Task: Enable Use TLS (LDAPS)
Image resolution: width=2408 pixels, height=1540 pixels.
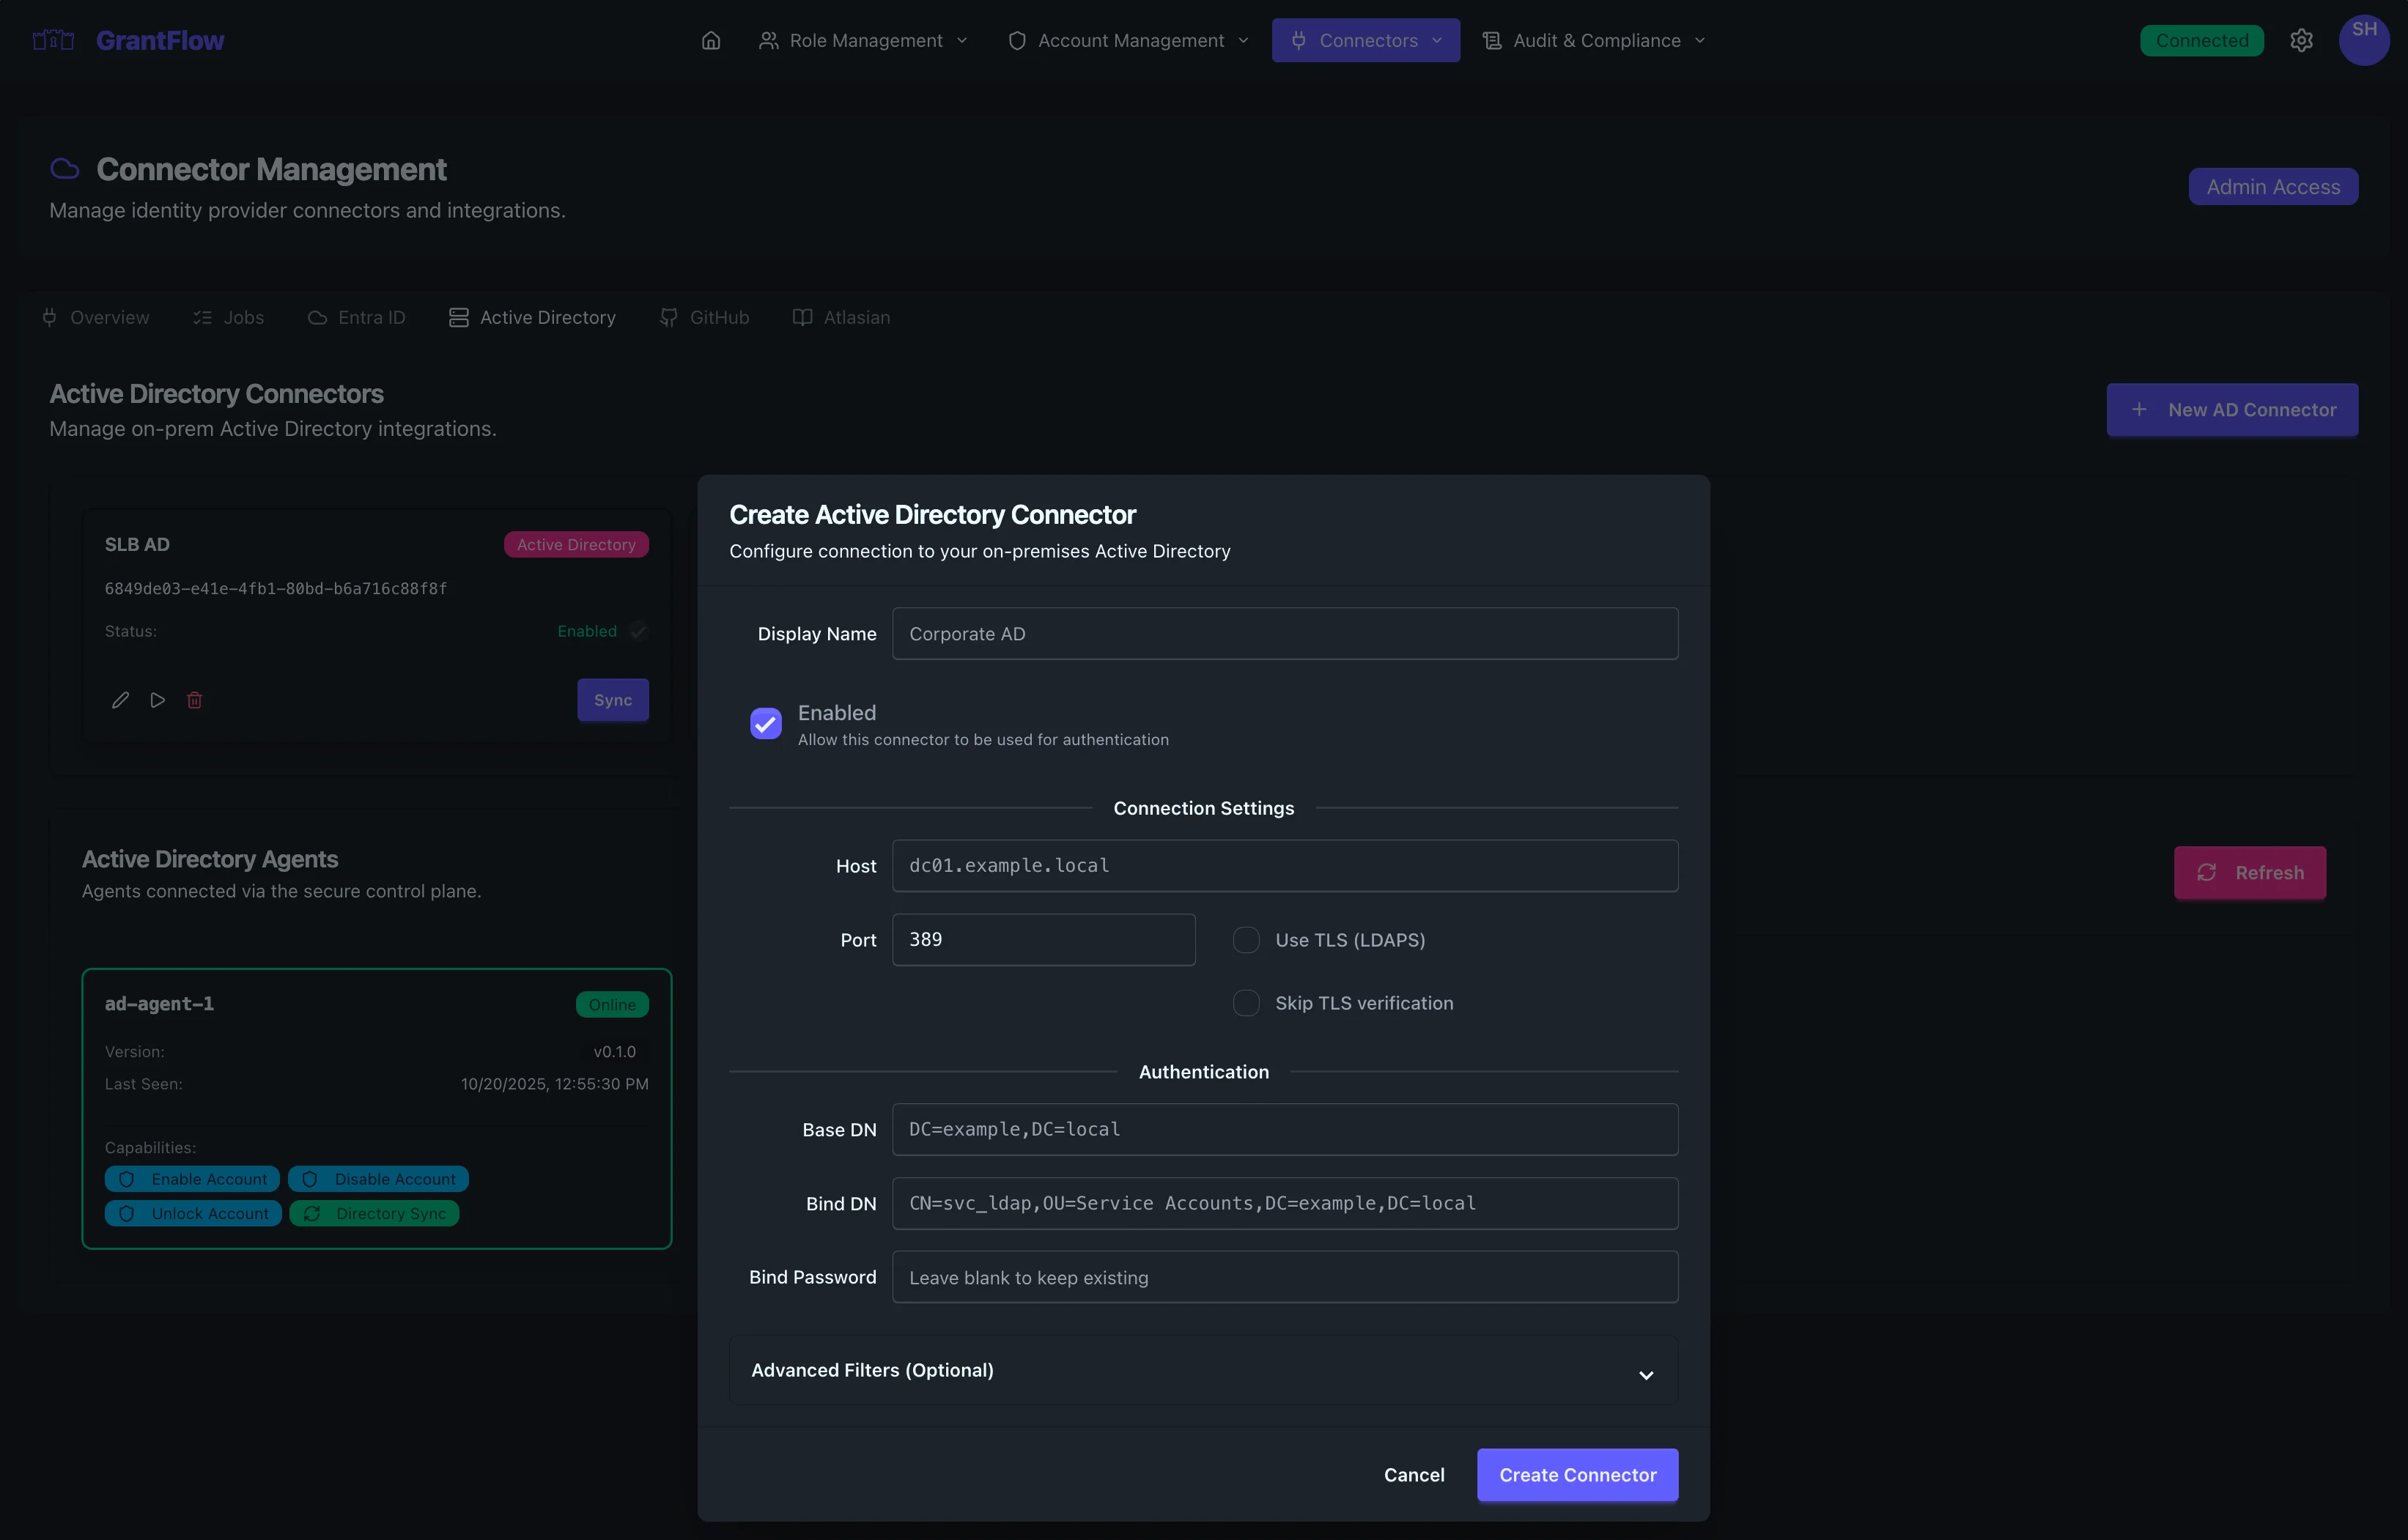Action: coord(1246,939)
